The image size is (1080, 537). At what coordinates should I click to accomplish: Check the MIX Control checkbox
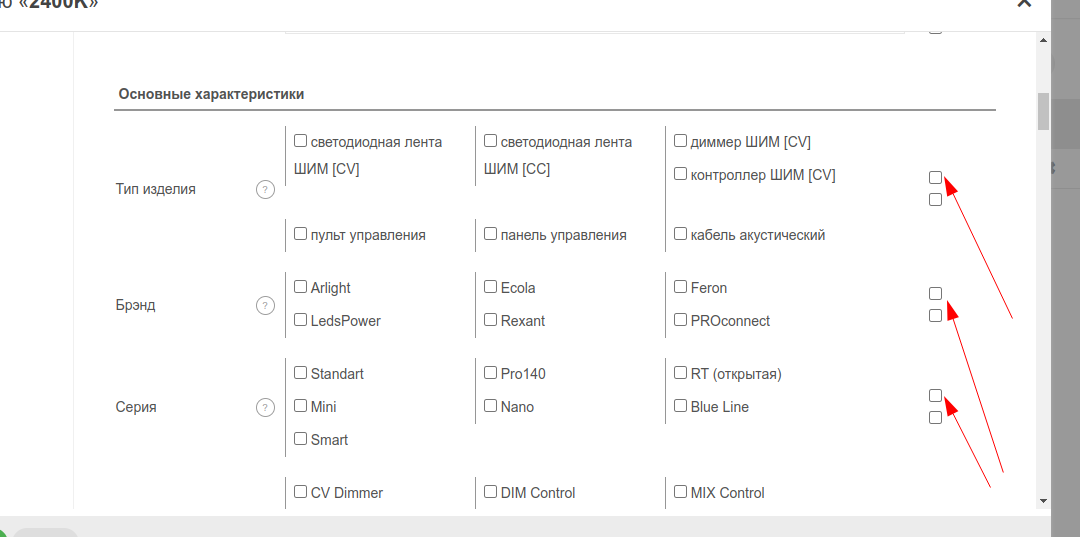pos(681,492)
